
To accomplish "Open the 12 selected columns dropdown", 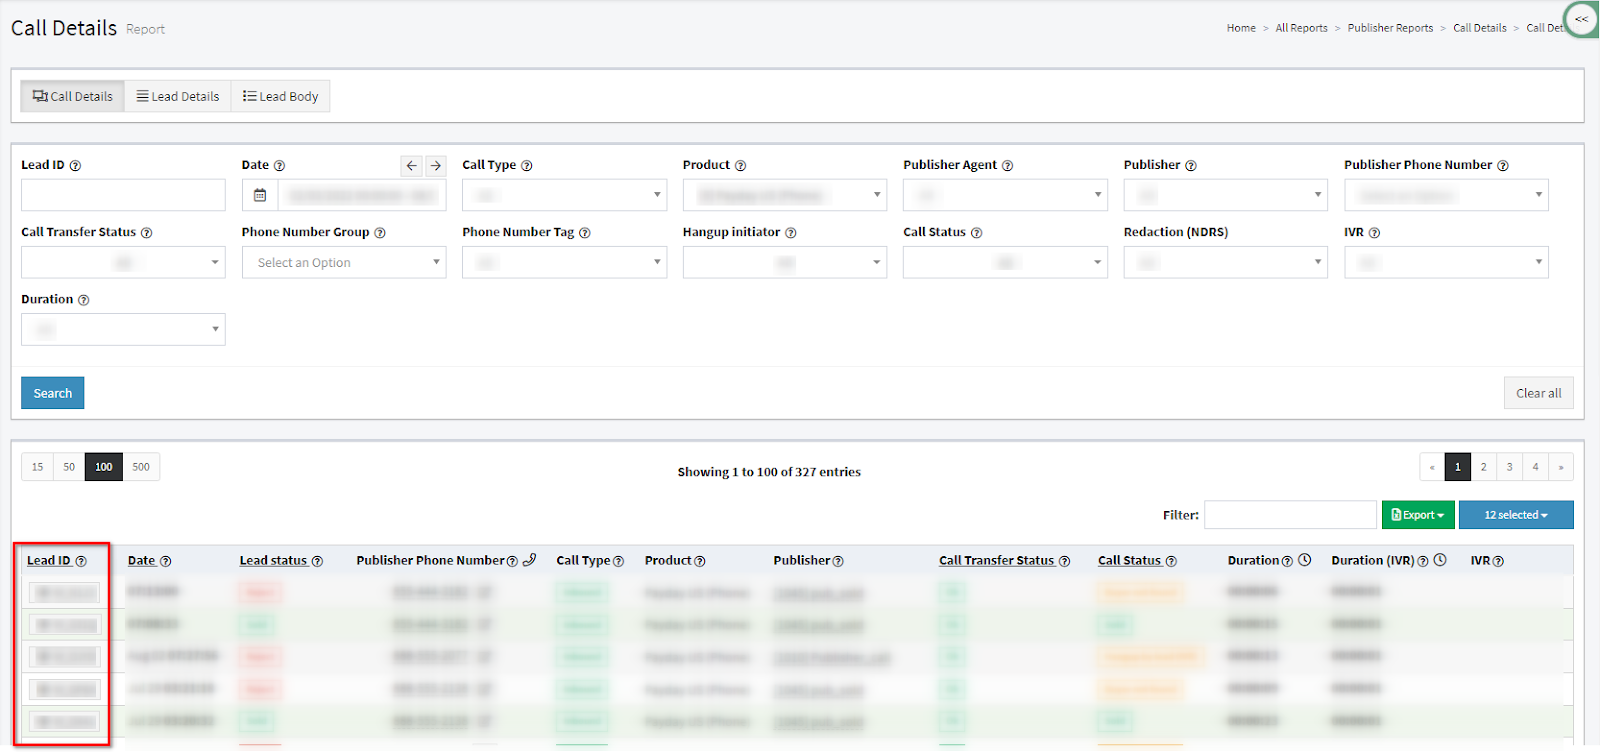I will 1515,515.
